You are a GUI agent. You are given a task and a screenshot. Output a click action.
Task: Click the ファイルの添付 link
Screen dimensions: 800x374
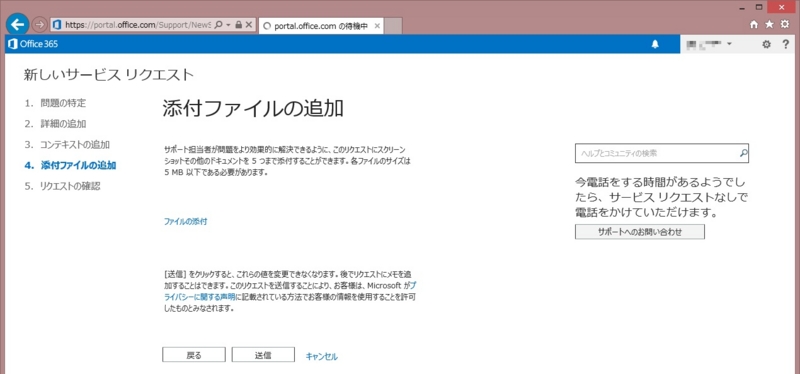[185, 221]
